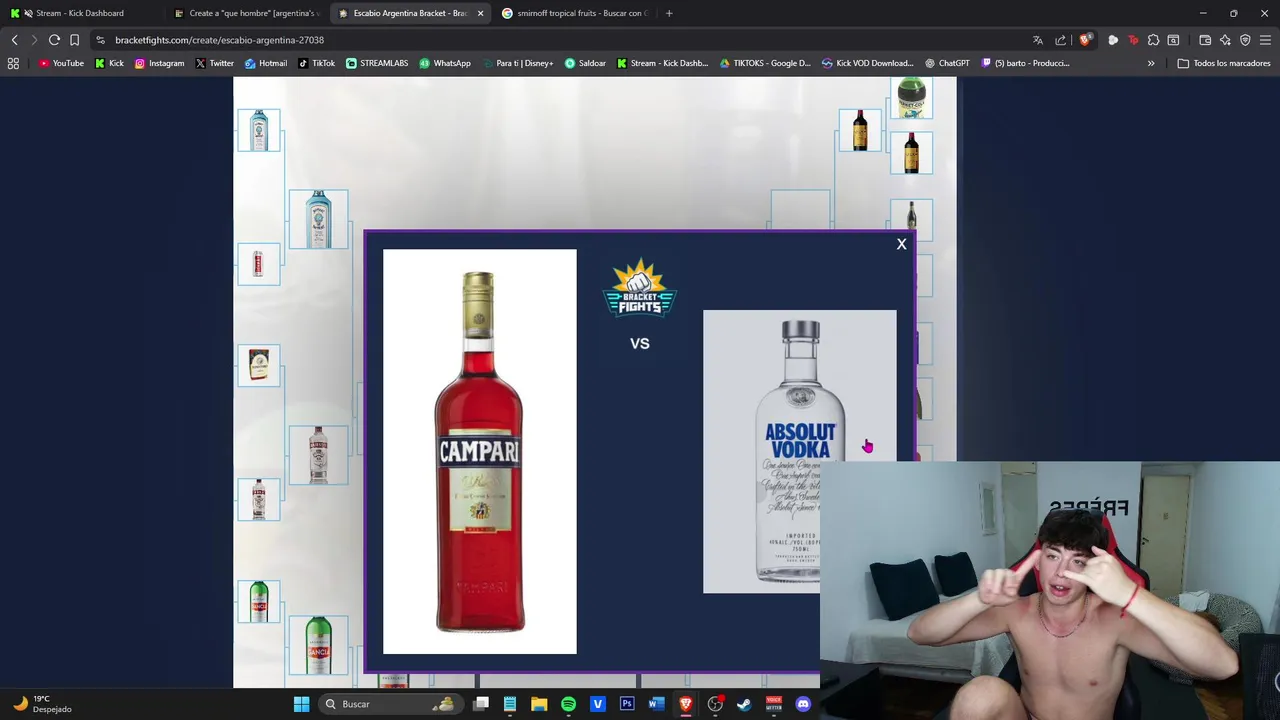Image resolution: width=1280 pixels, height=720 pixels.
Task: Open the Kick VOD Download... bookmark
Action: click(x=867, y=63)
